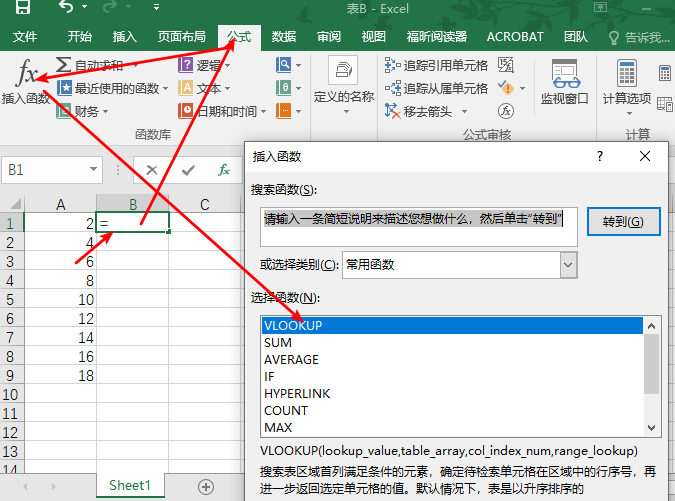Click function list scrollbar down arrow
This screenshot has height=501, width=675.
[x=651, y=428]
